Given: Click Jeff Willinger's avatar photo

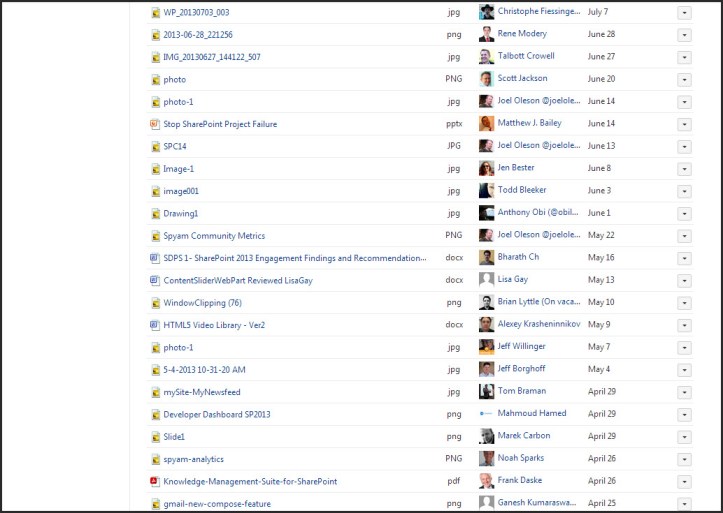Looking at the screenshot, I should 486,347.
